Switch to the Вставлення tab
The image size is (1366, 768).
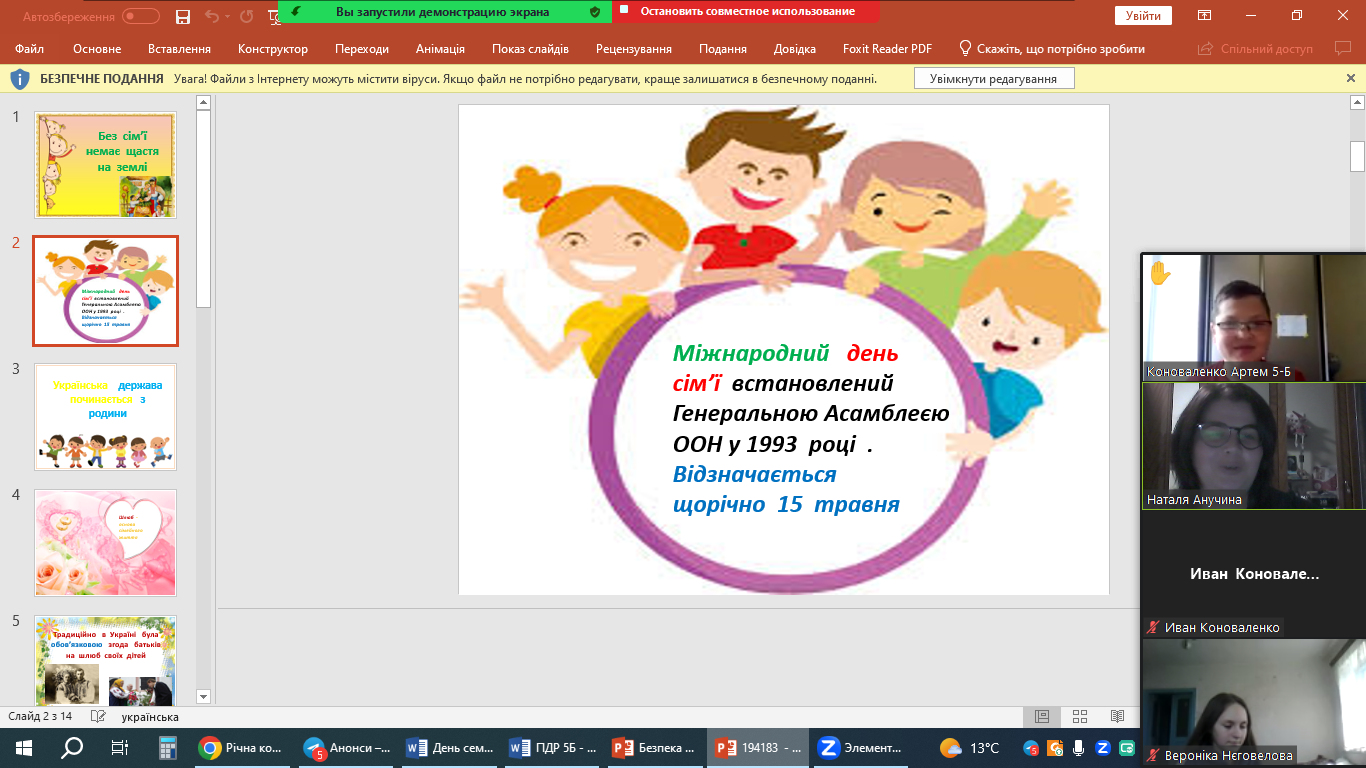179,48
